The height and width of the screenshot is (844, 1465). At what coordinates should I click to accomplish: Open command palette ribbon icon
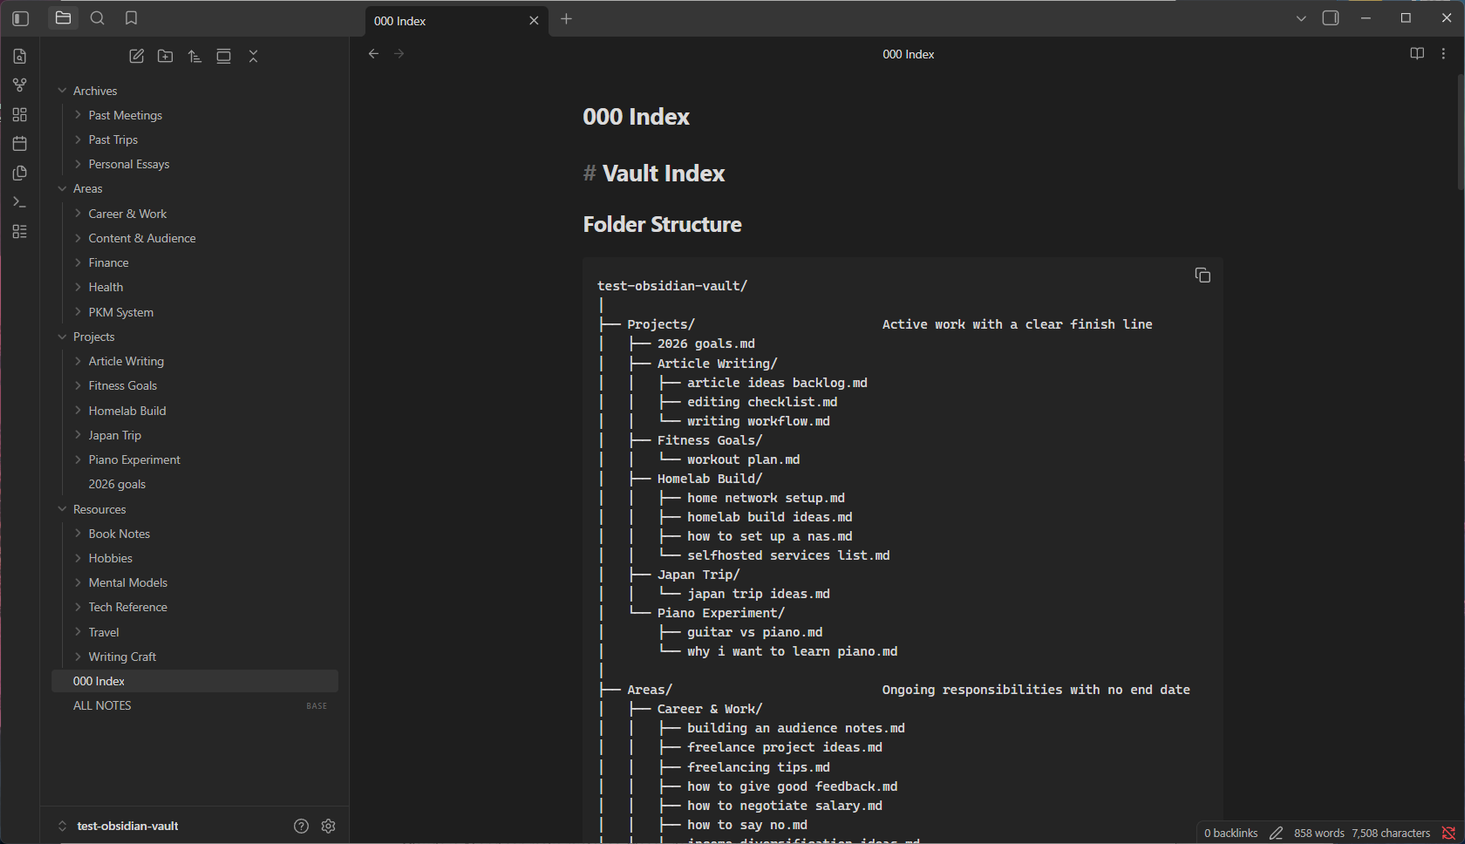(x=20, y=202)
